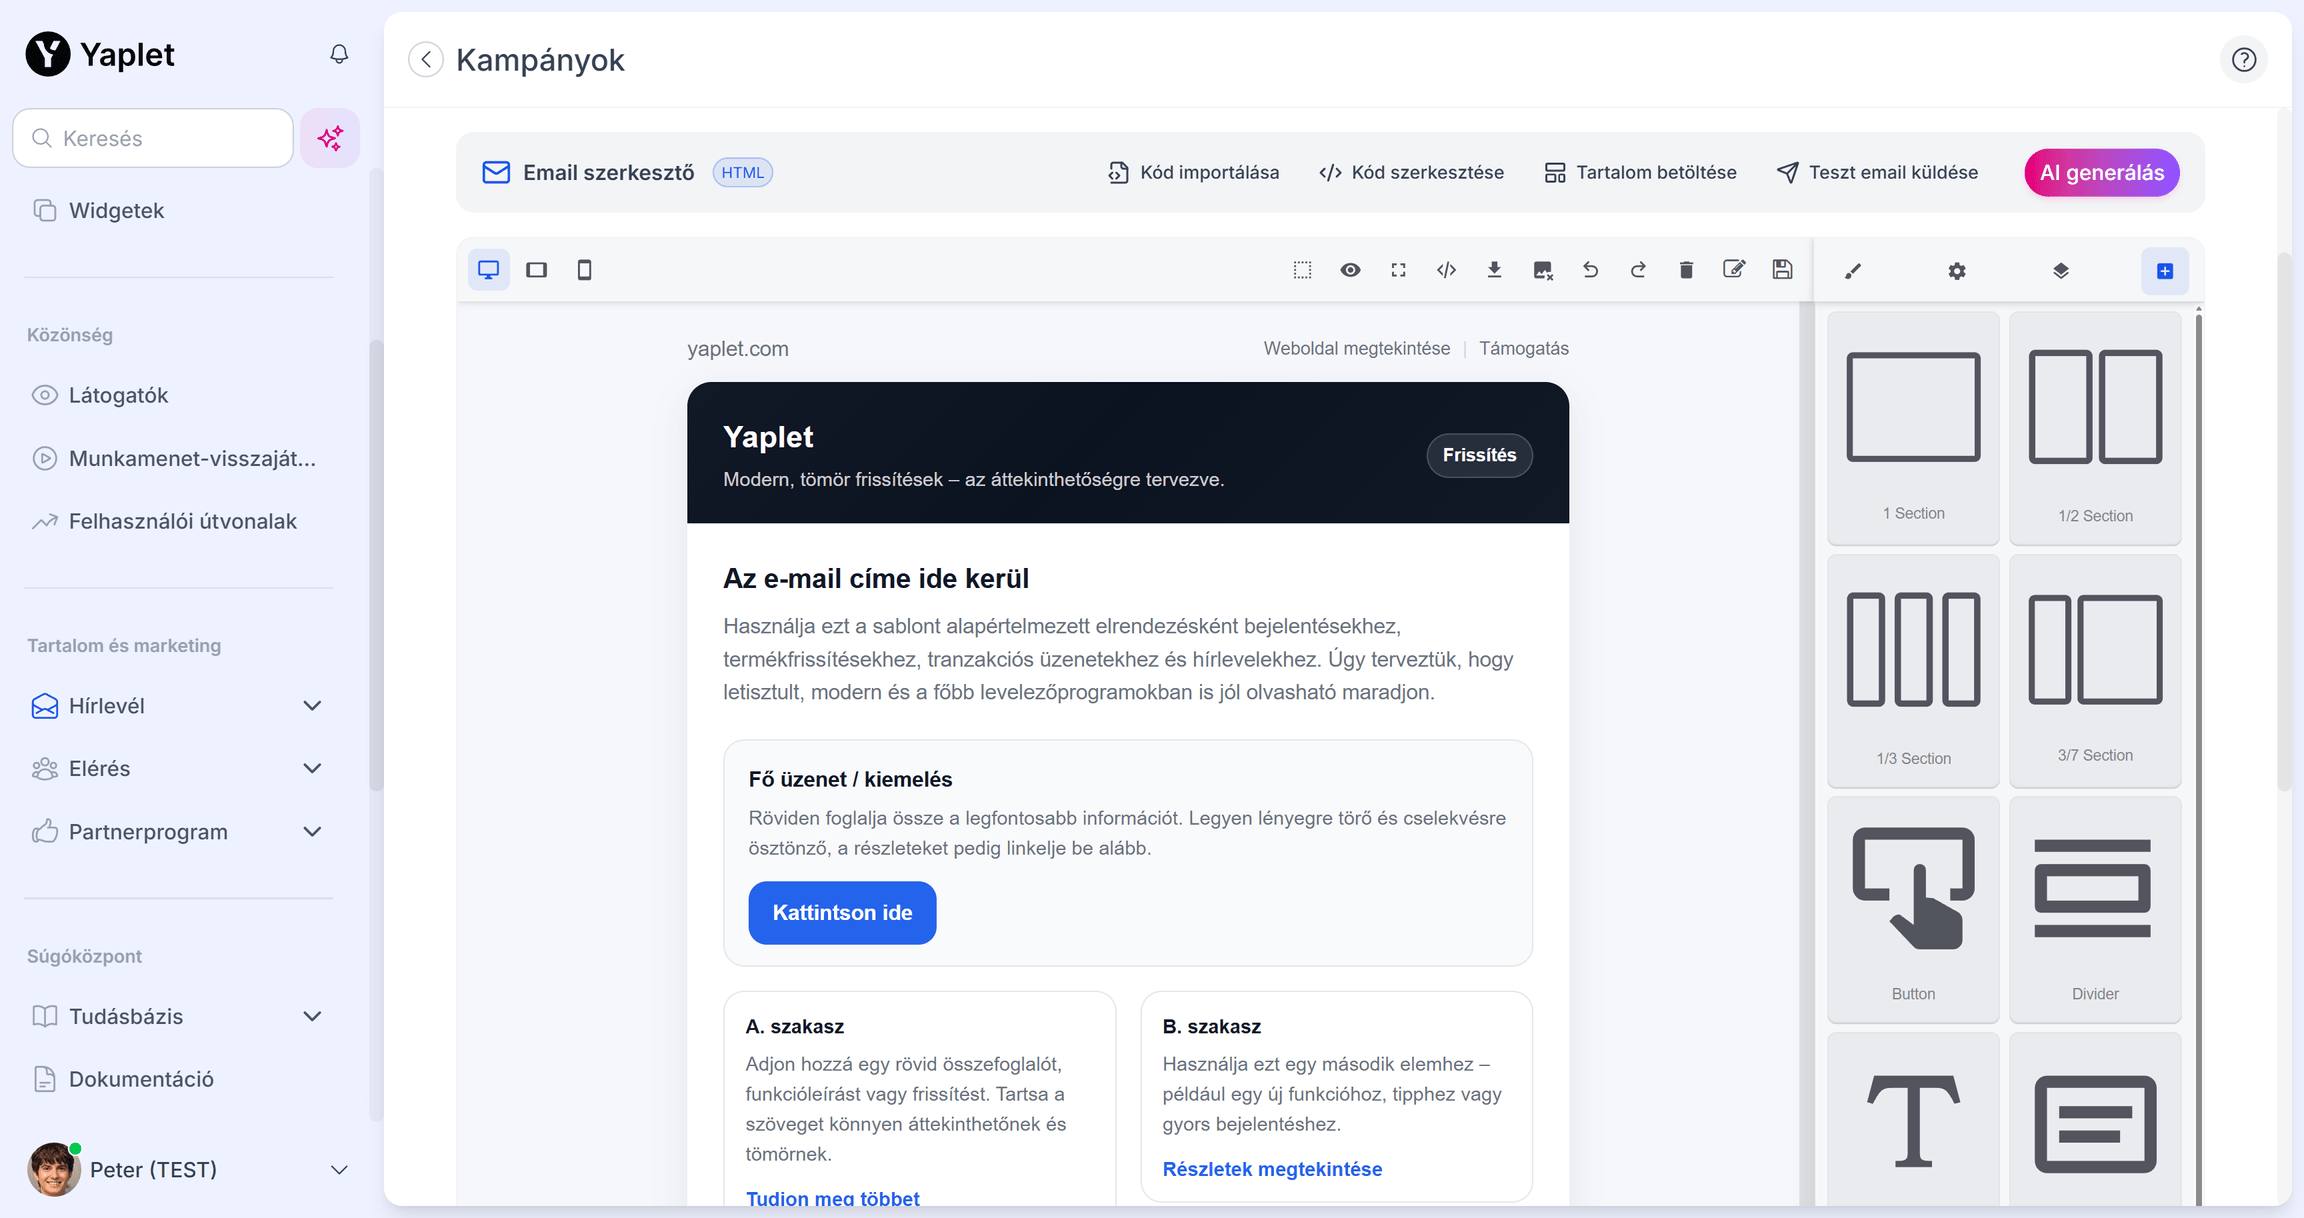
Task: Toggle component outlines in editor toolbar
Action: click(x=1302, y=270)
